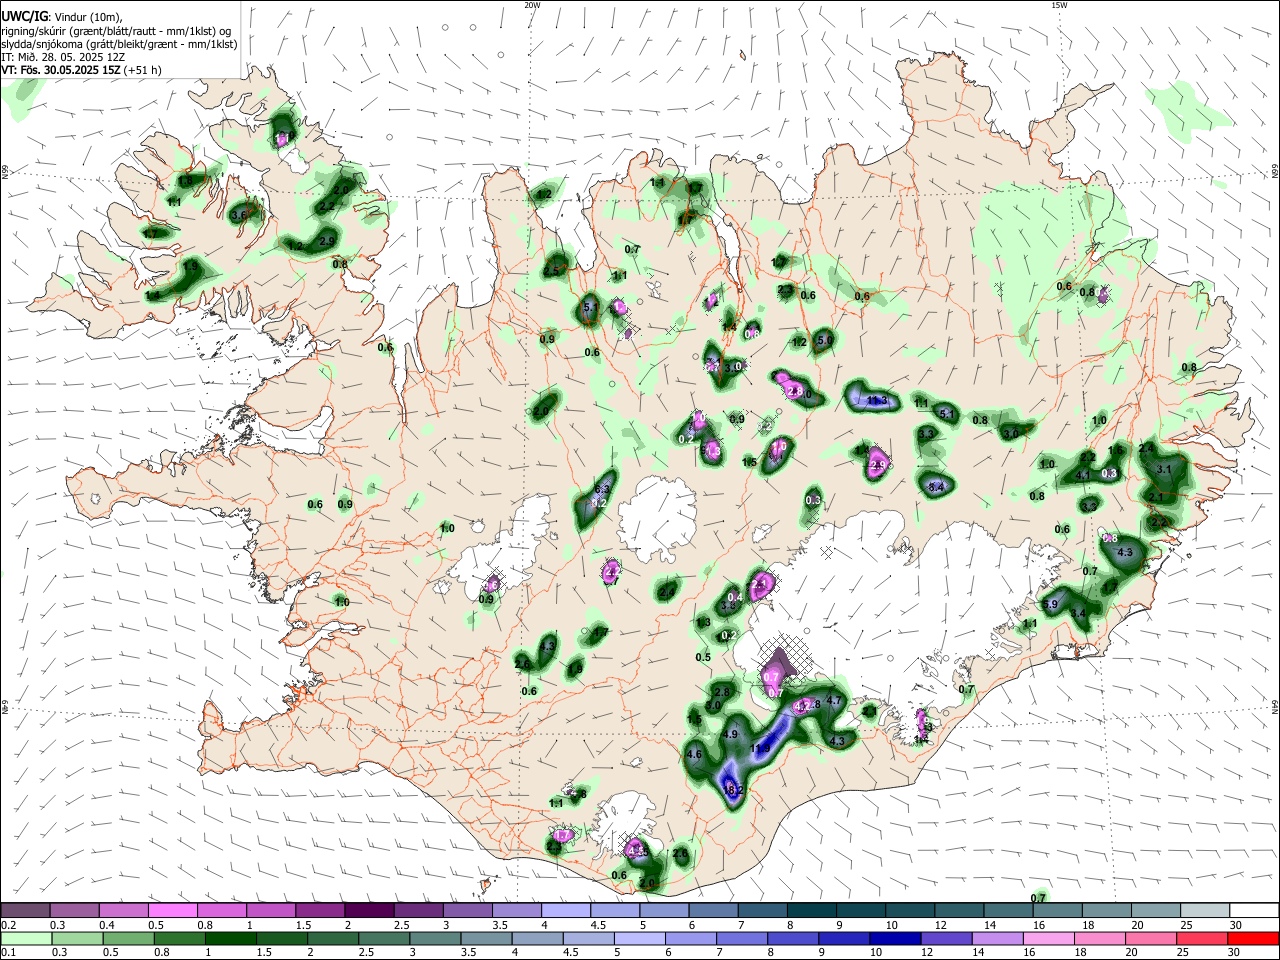Click the '20W' longitude label
The width and height of the screenshot is (1280, 960).
click(532, 5)
